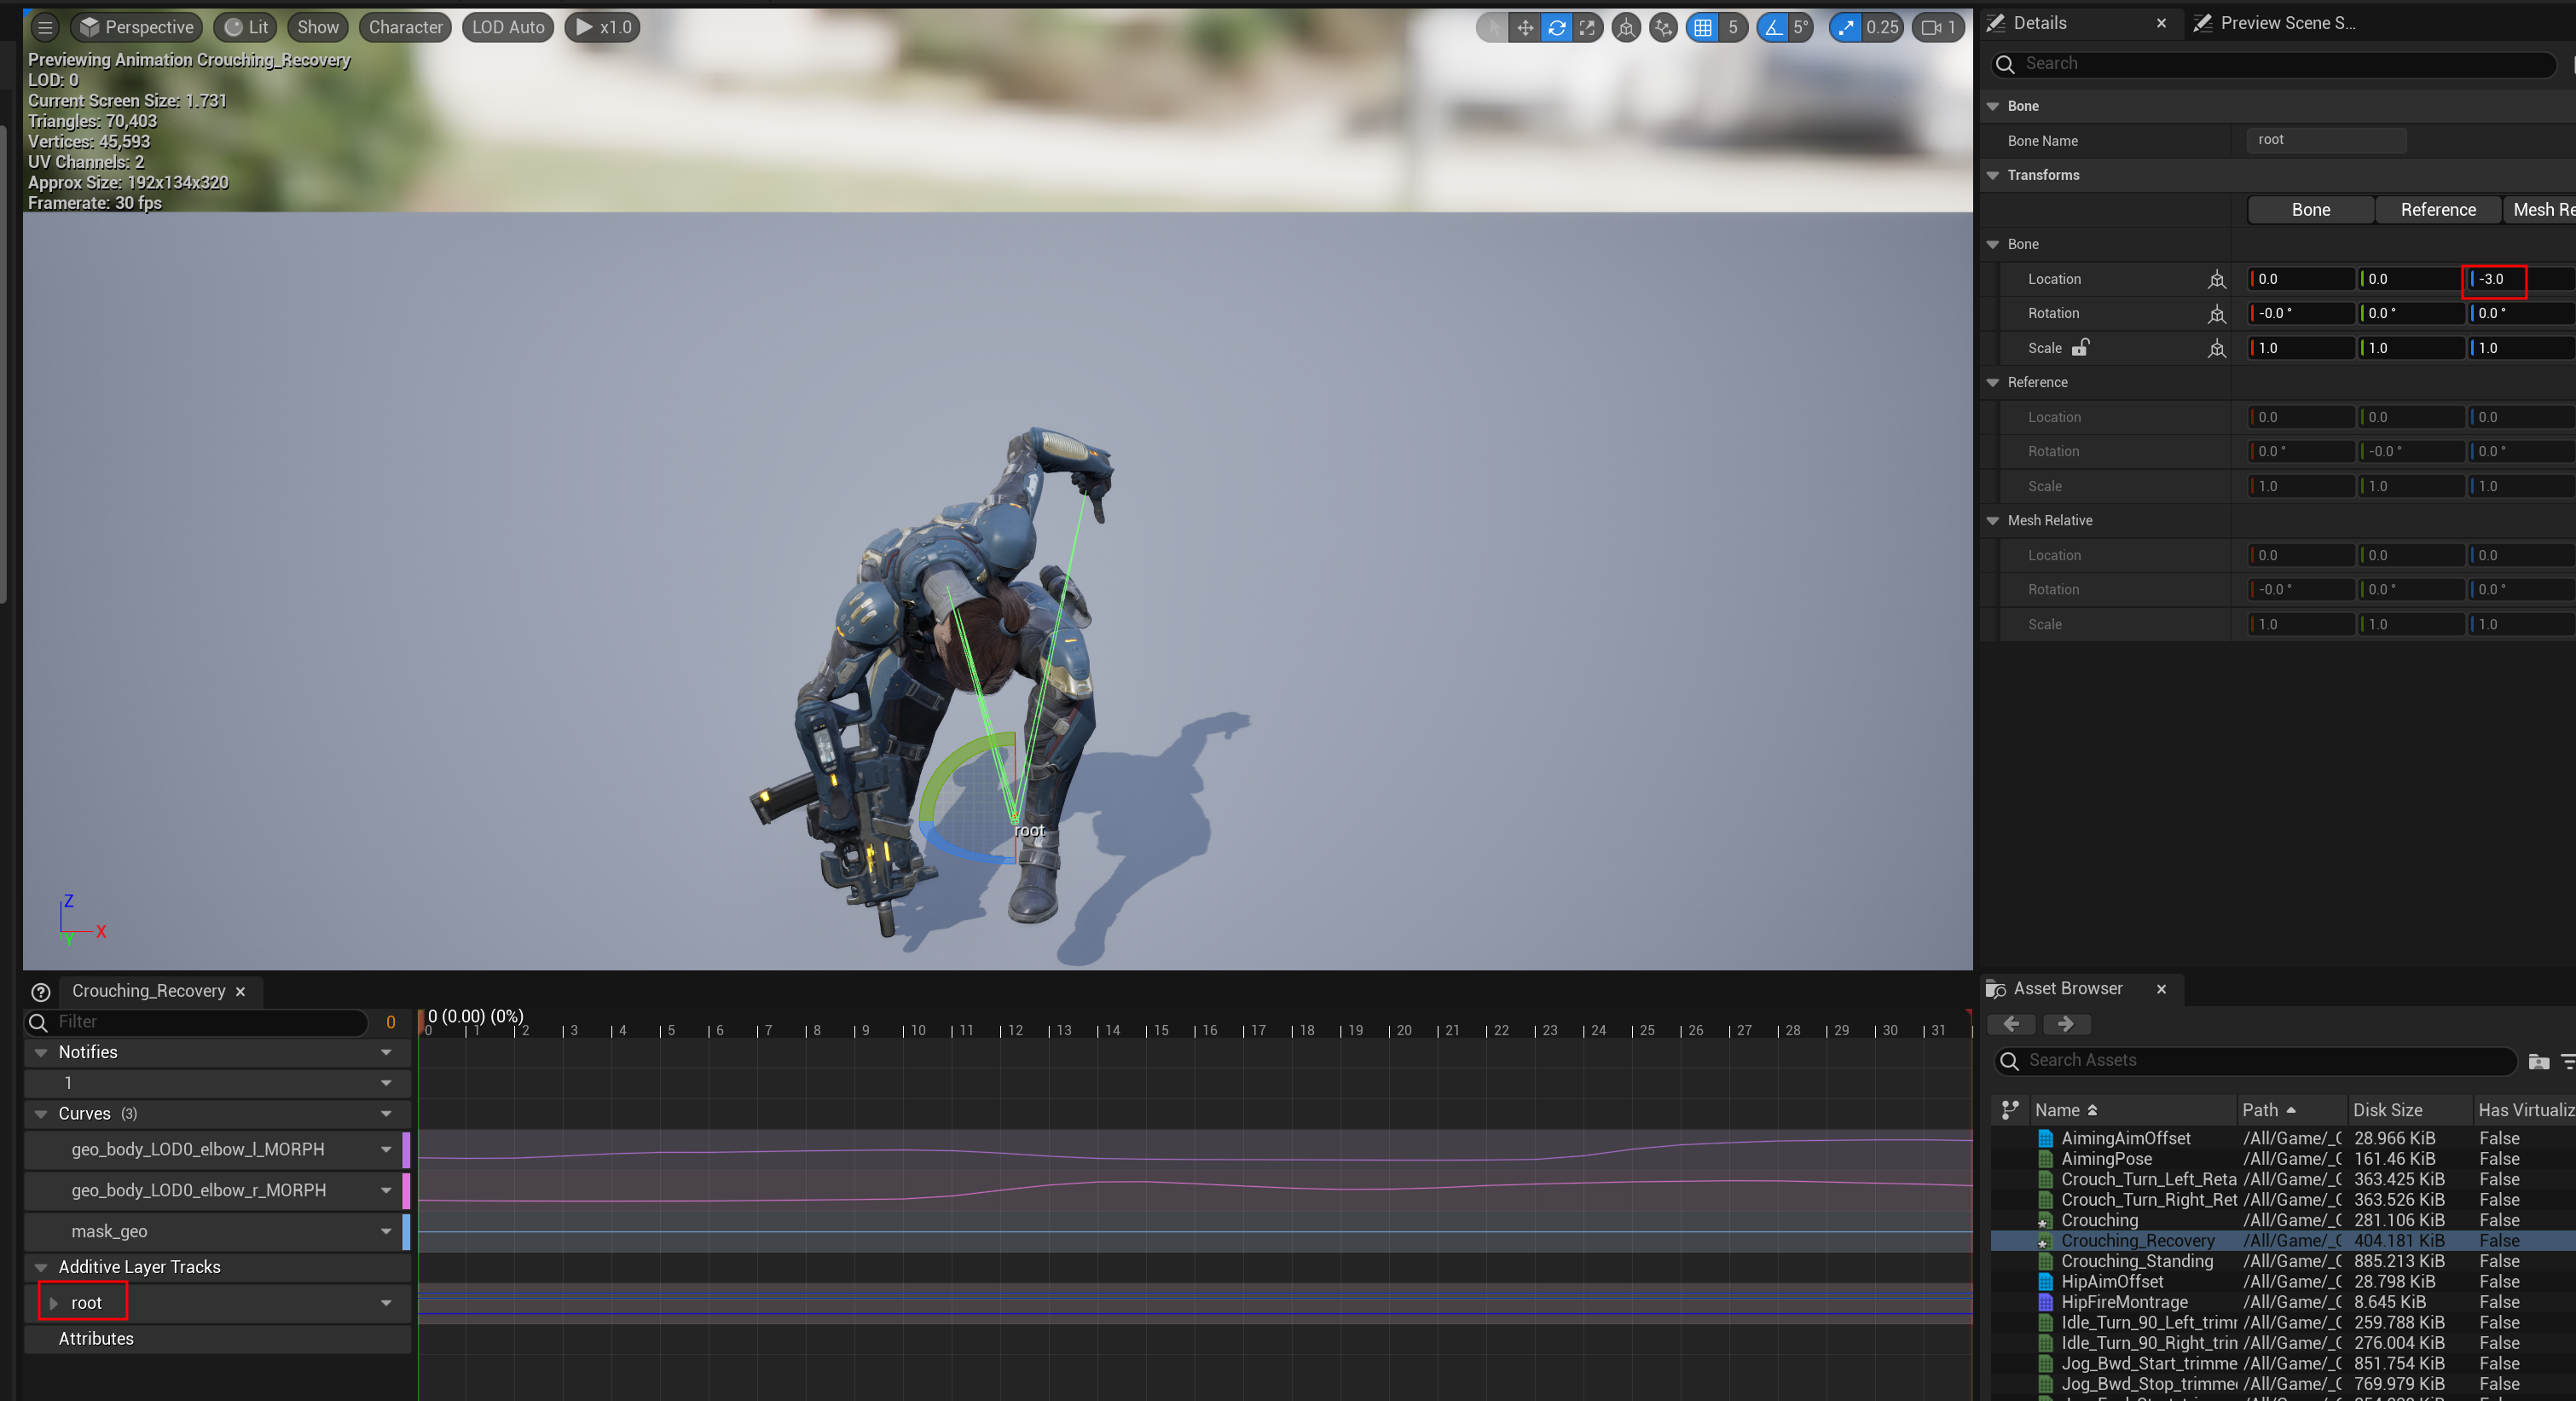Image resolution: width=2576 pixels, height=1401 pixels.
Task: Open the Character viewport menu
Action: pos(405,28)
